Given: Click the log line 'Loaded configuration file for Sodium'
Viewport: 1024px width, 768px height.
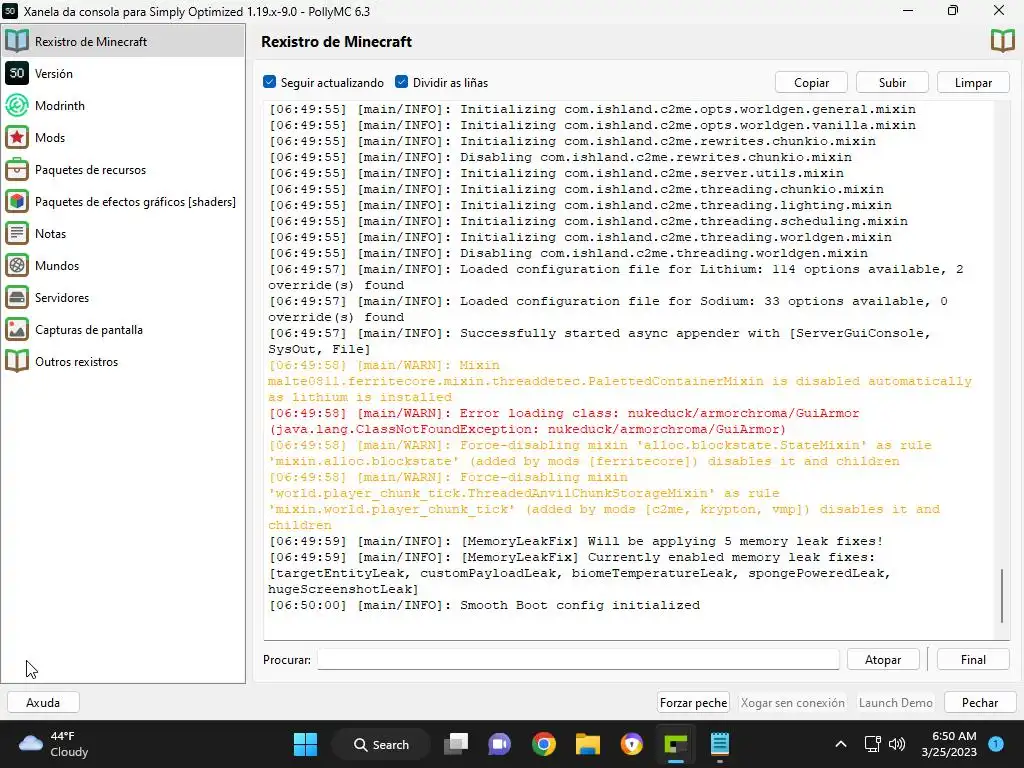Looking at the screenshot, I should [608, 309].
